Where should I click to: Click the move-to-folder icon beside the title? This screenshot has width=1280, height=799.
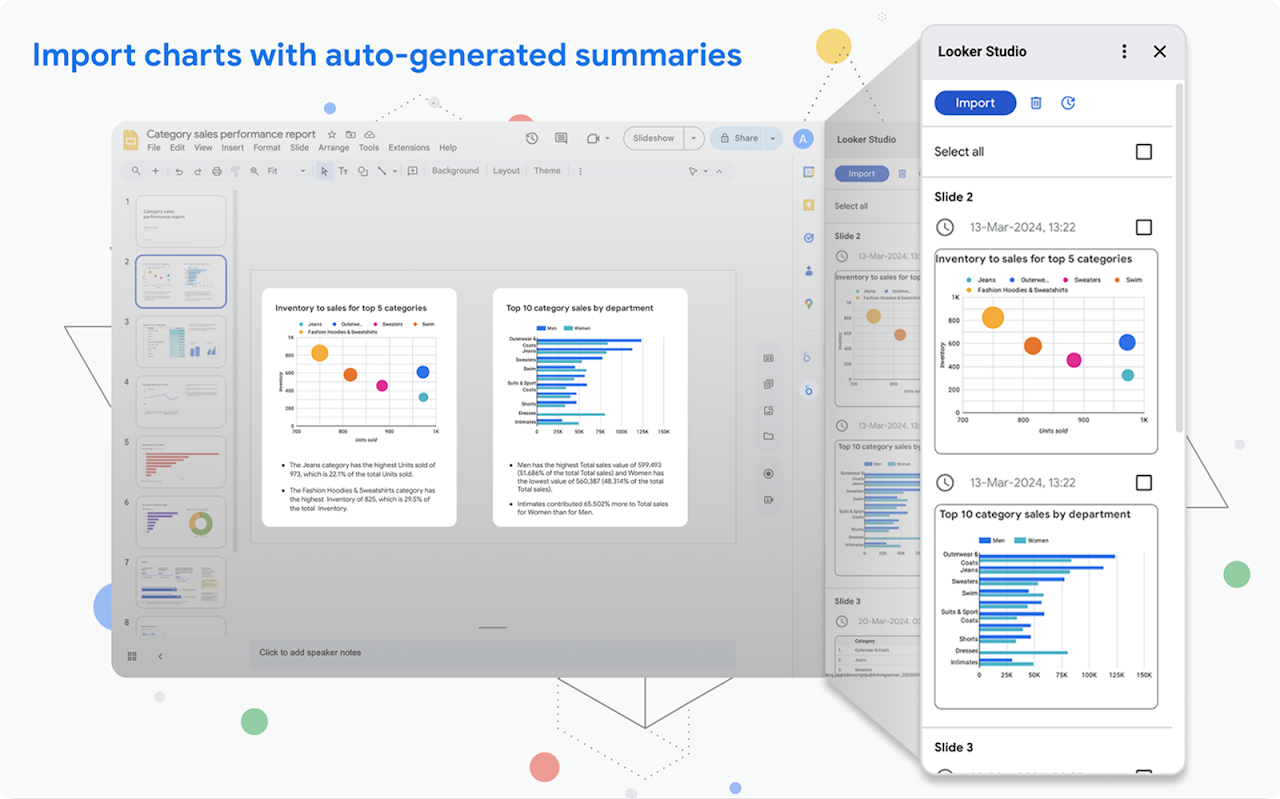351,134
